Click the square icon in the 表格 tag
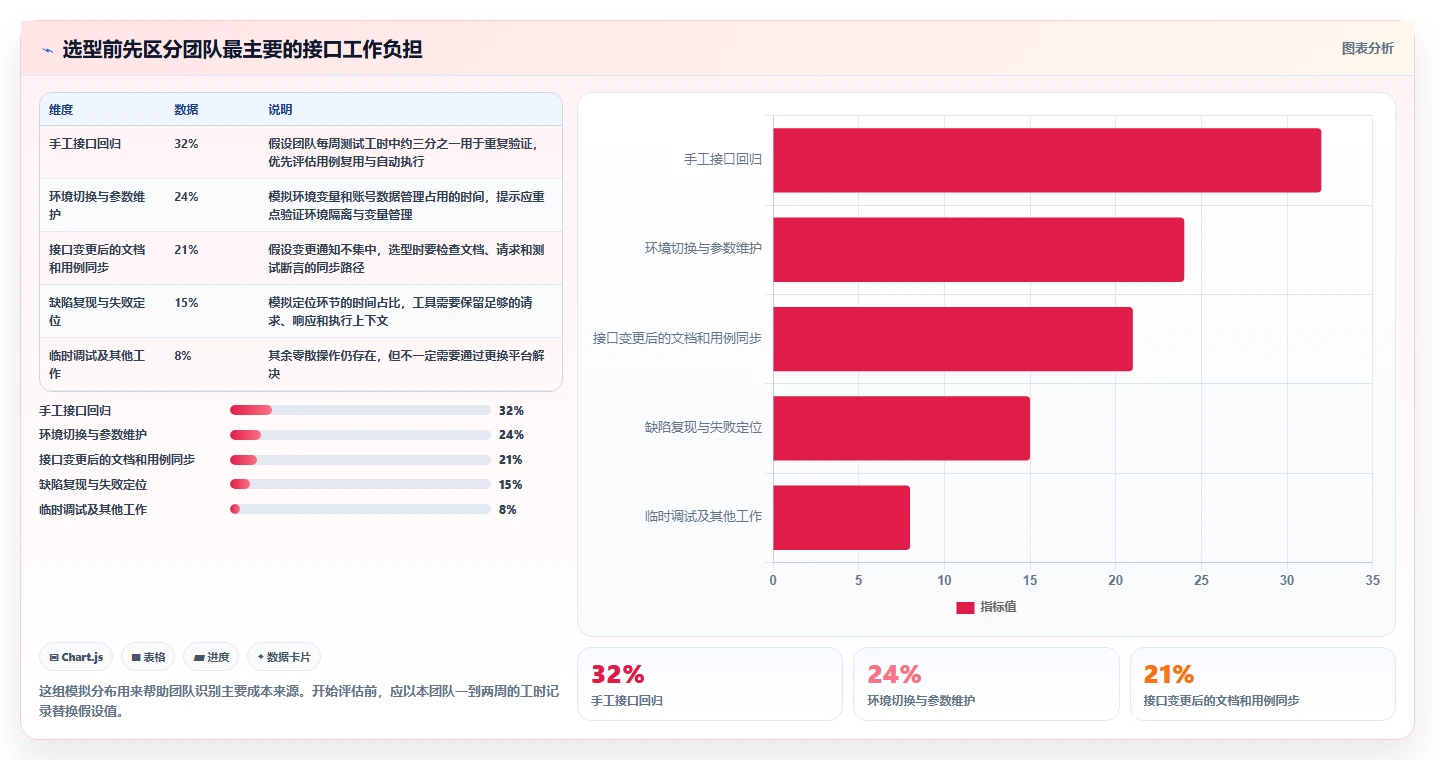 (136, 657)
